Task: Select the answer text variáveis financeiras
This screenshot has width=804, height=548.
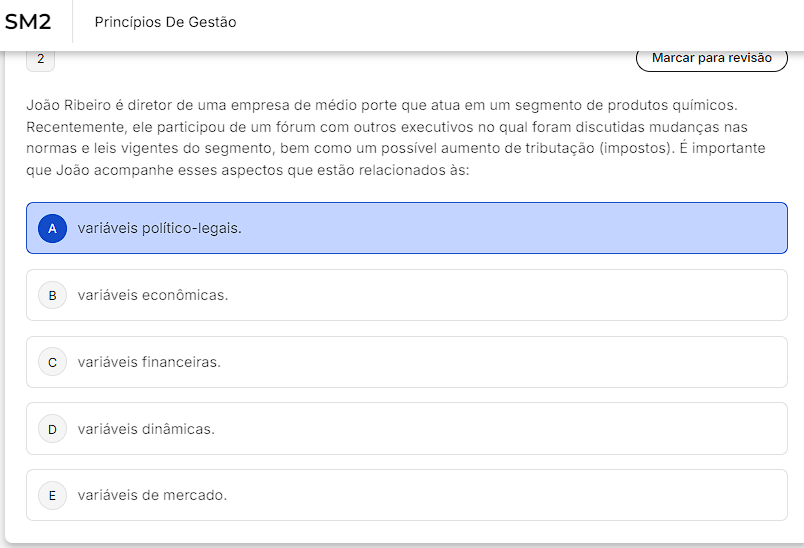Action: click(149, 362)
